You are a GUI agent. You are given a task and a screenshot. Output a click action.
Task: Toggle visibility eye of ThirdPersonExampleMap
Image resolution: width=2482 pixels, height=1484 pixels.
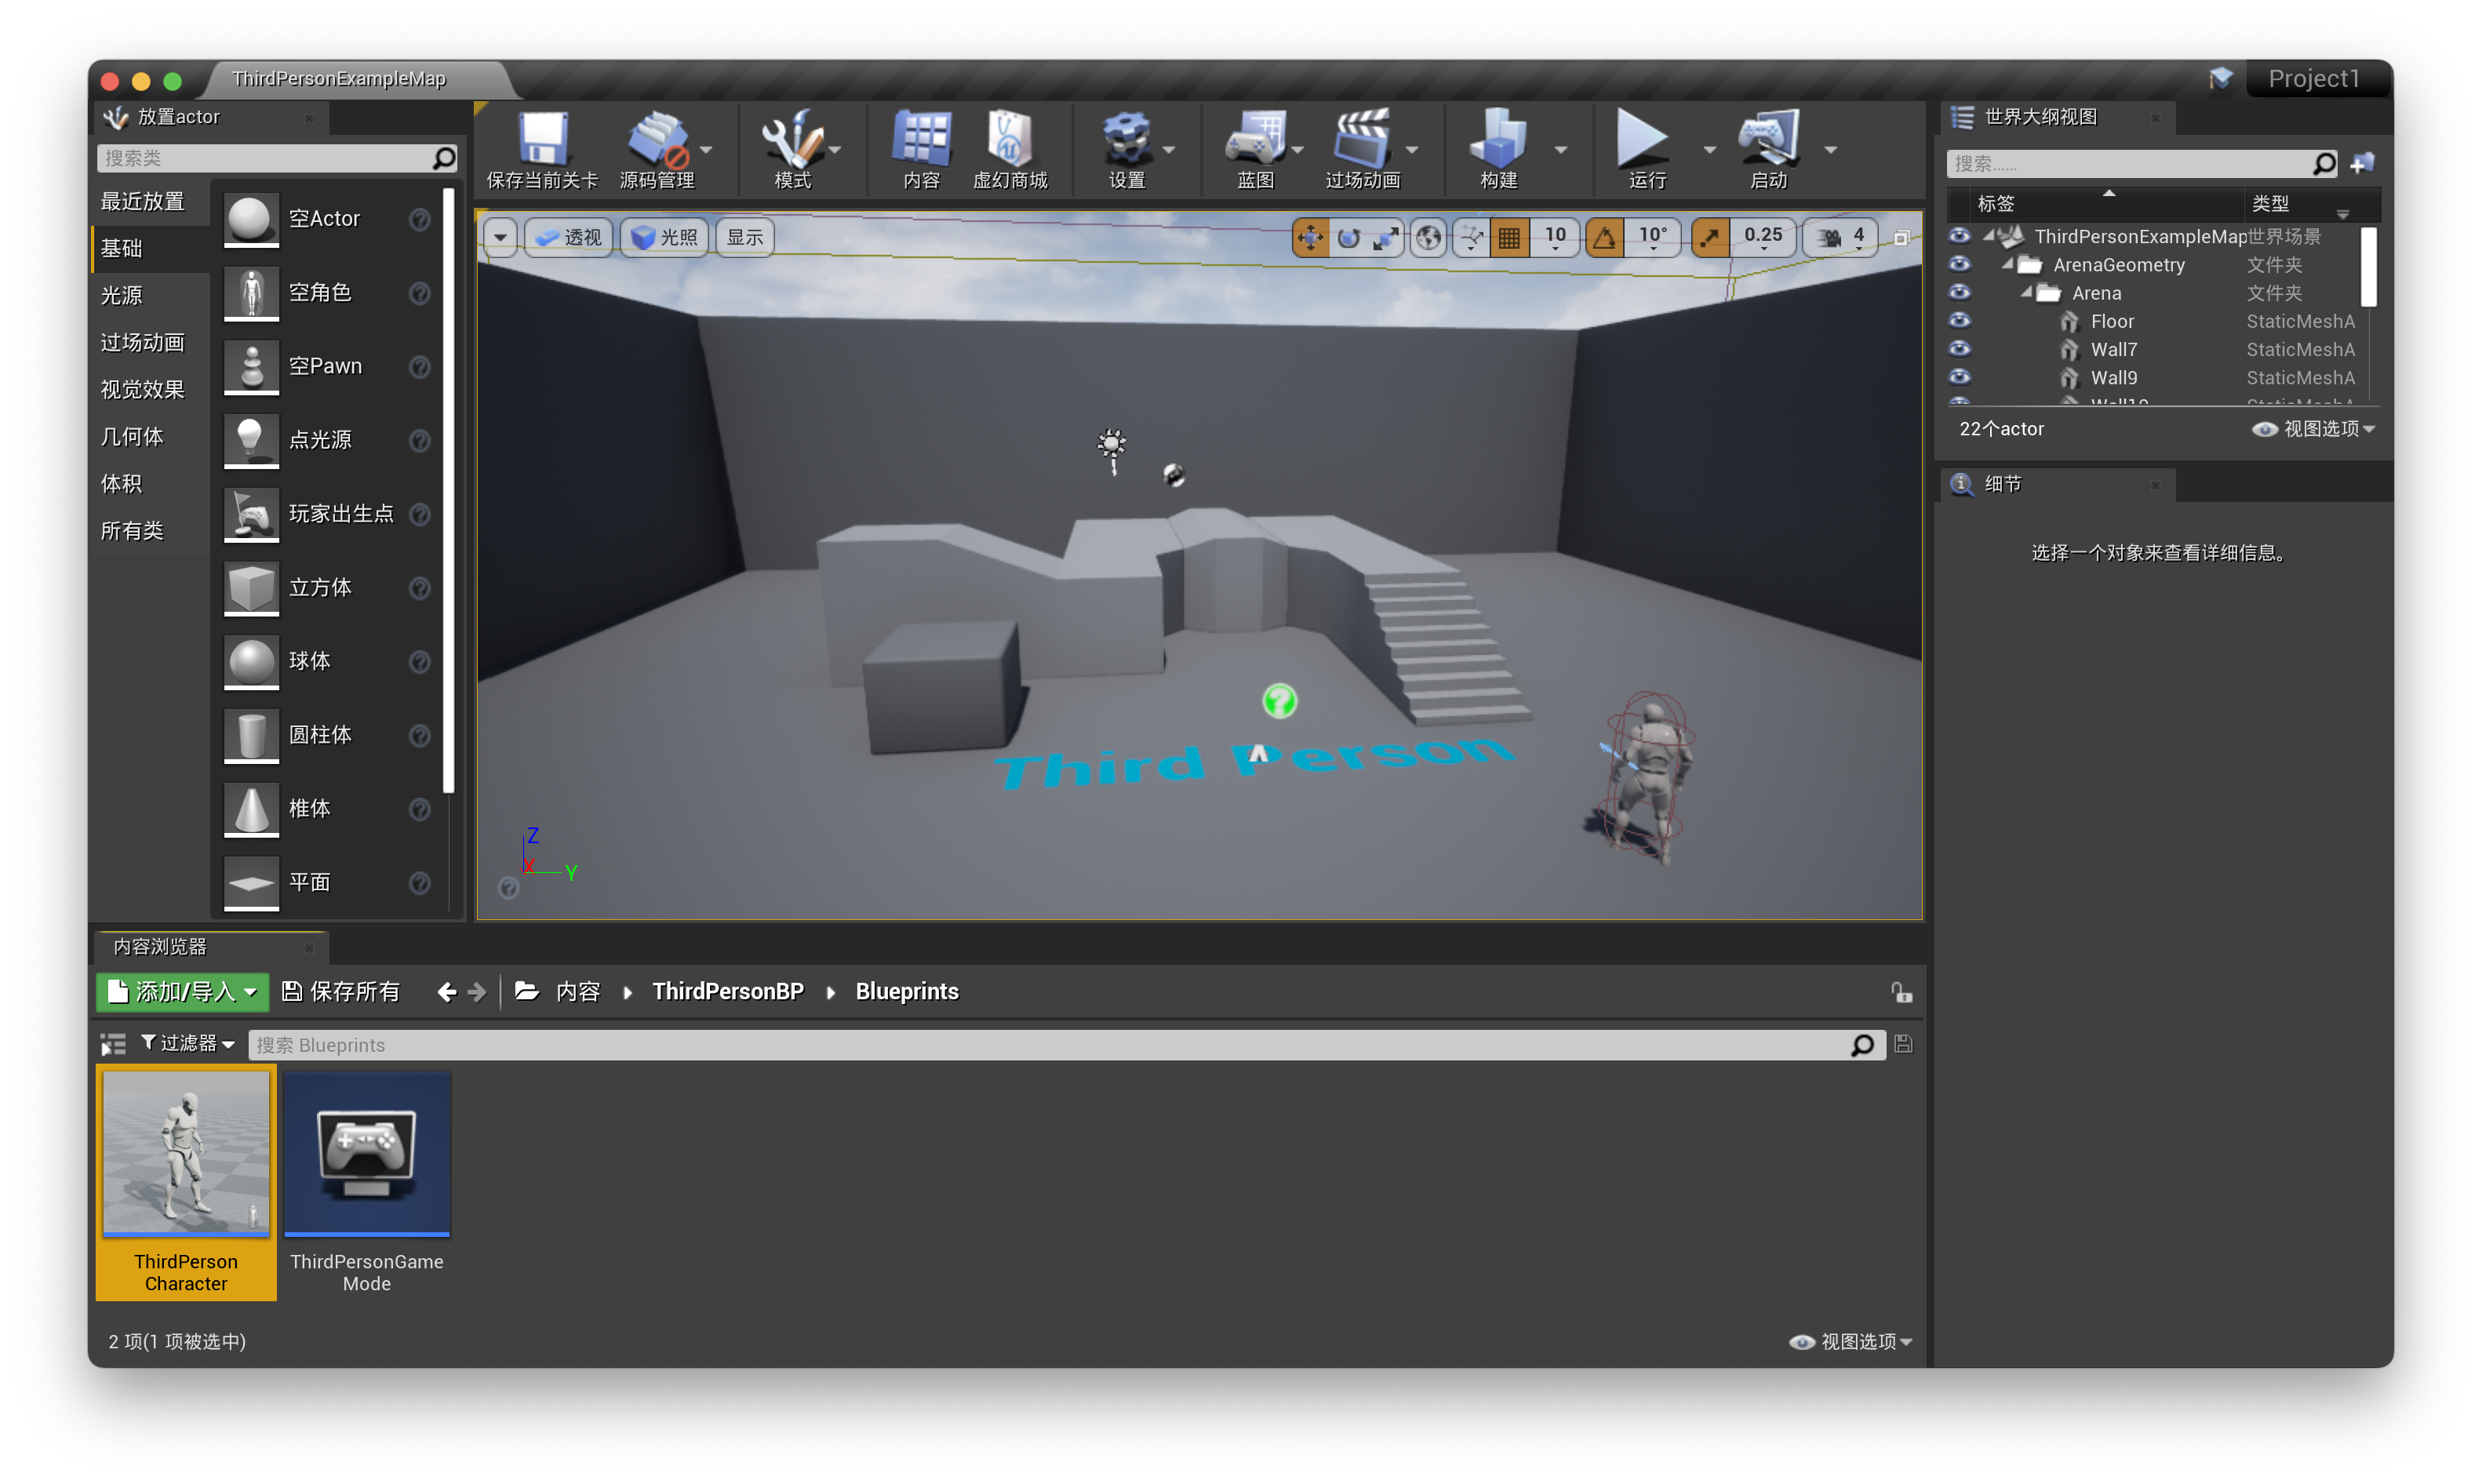1959,236
